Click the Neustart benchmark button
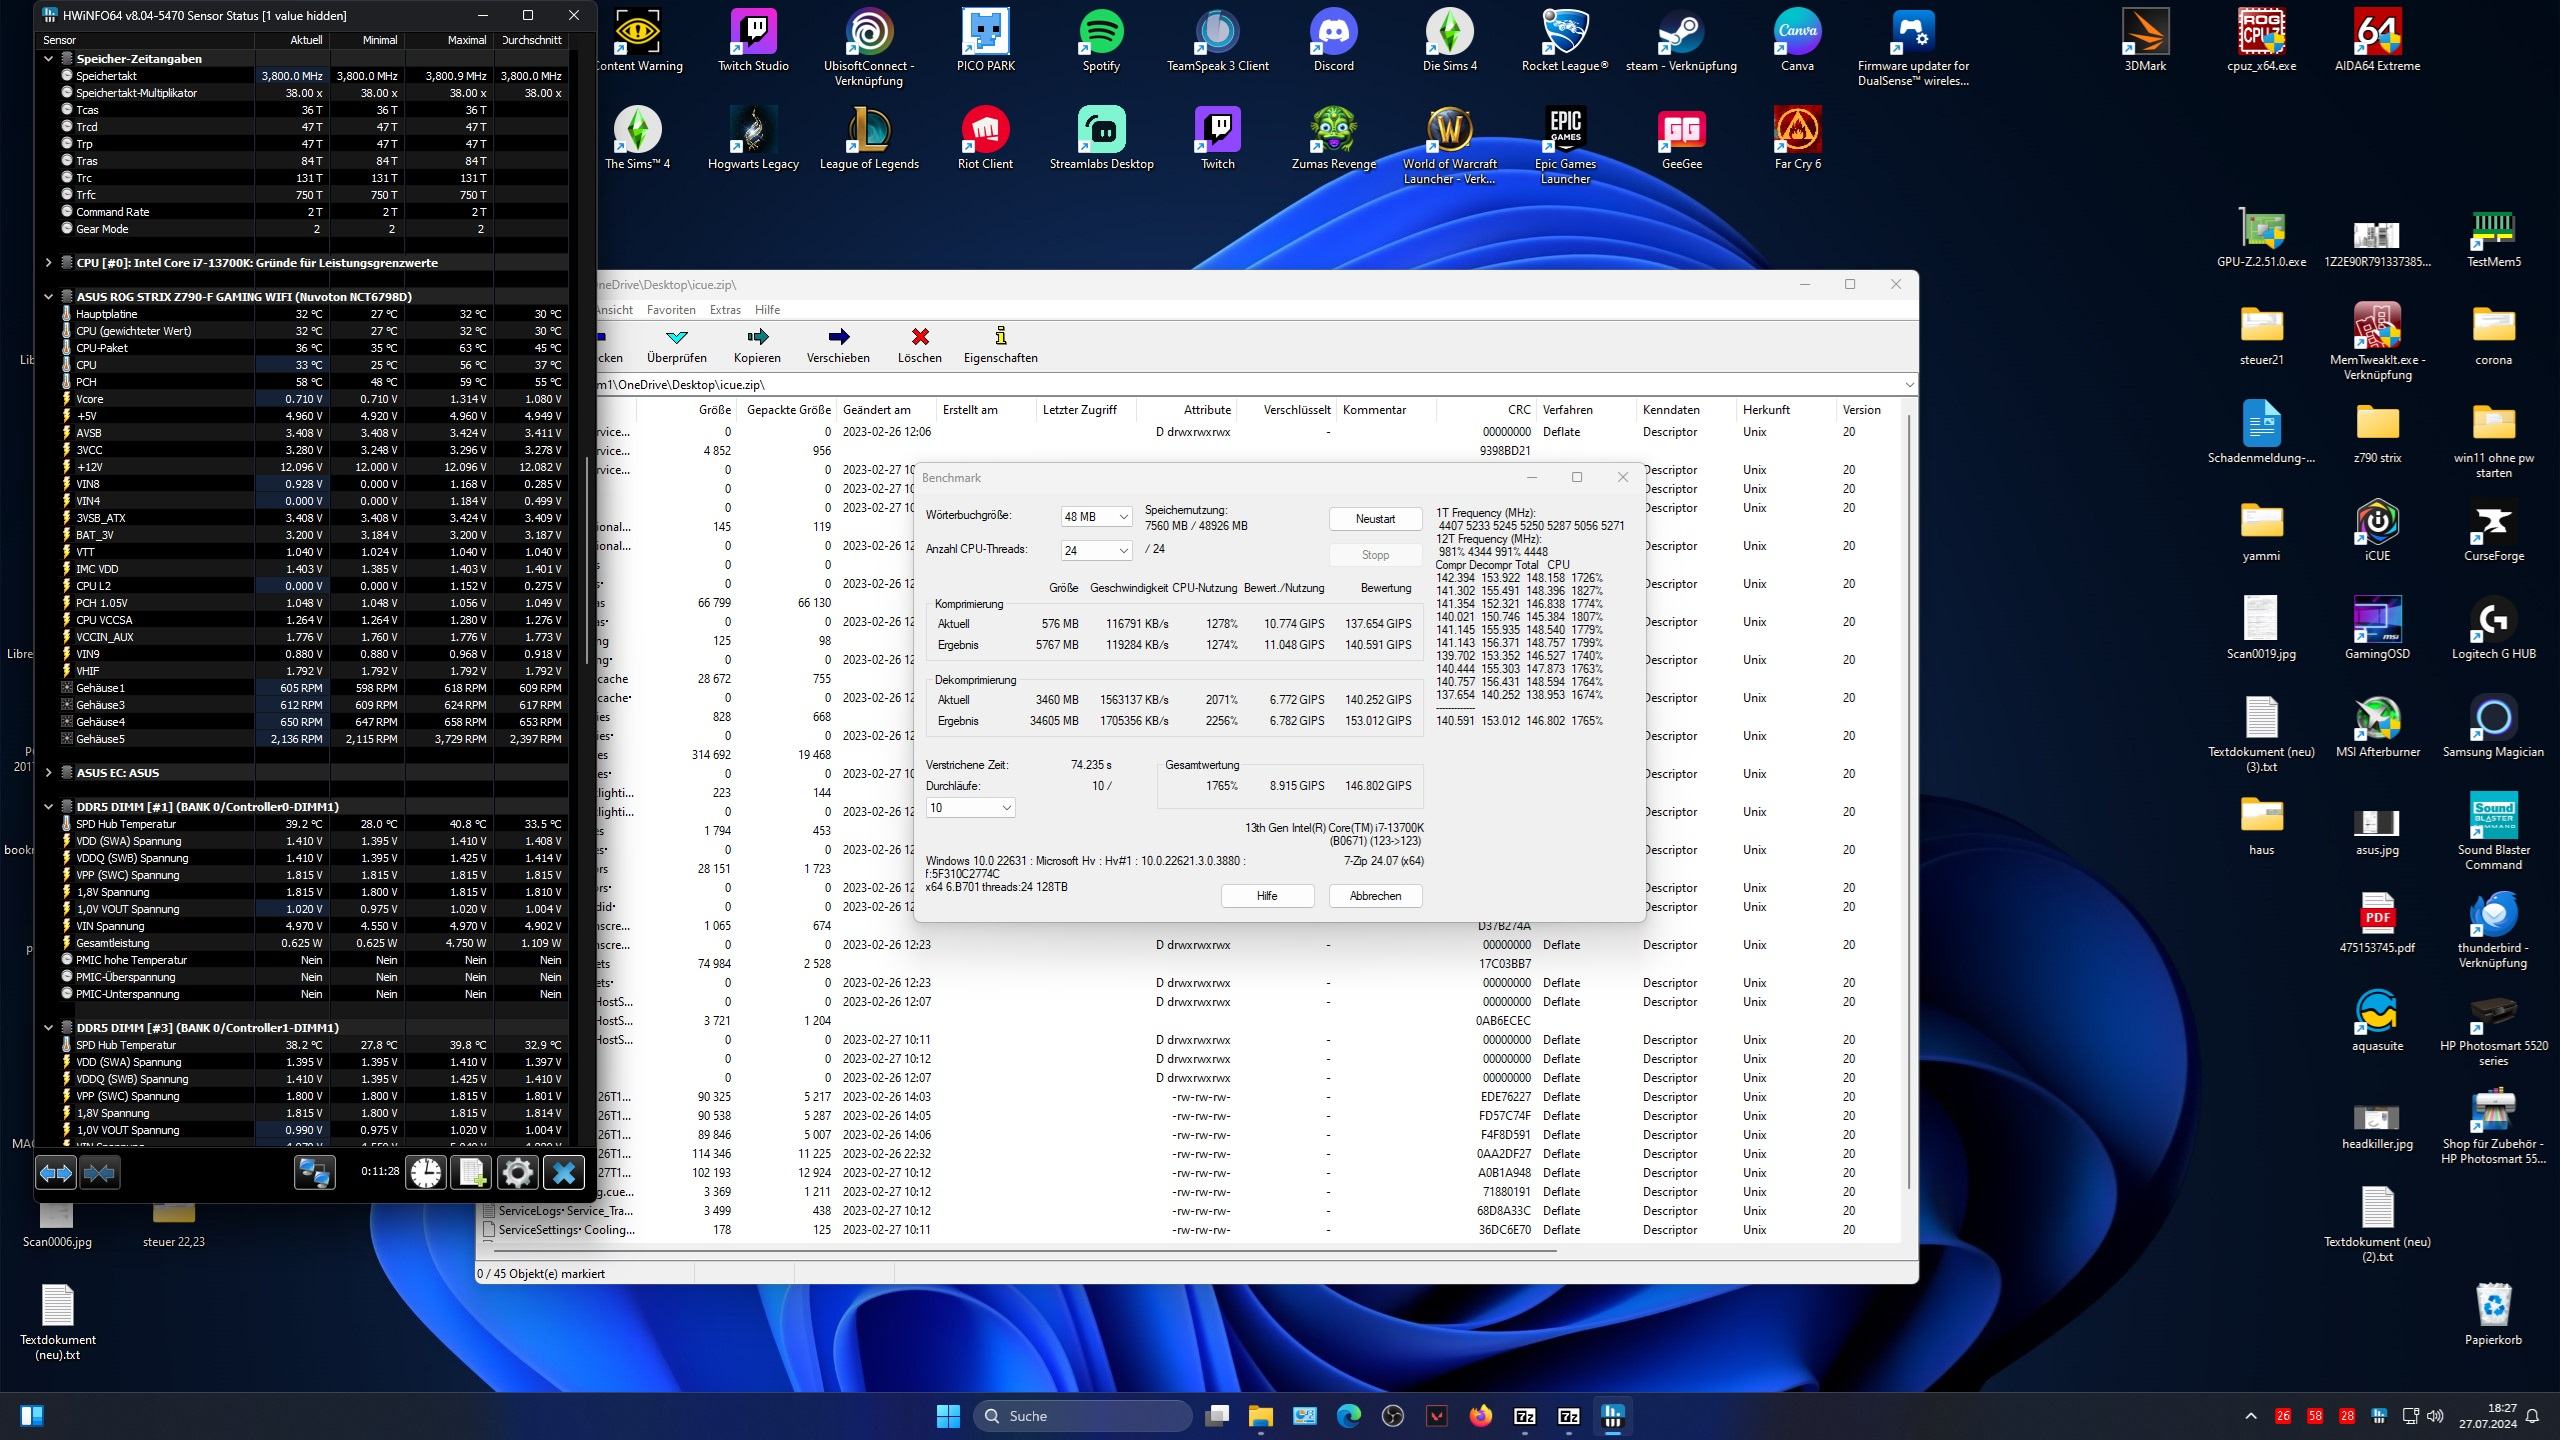Viewport: 2560px width, 1440px height. [1375, 519]
